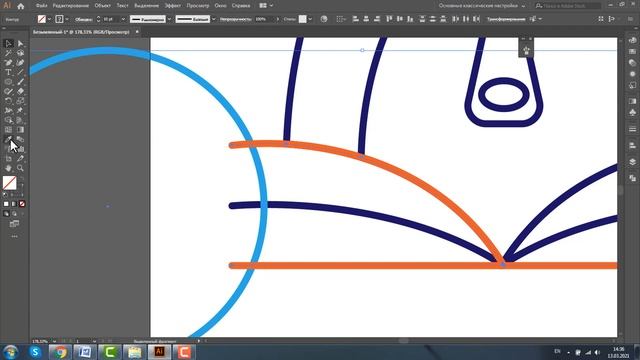Open the Файл menu
This screenshot has height=360, width=640.
click(41, 6)
